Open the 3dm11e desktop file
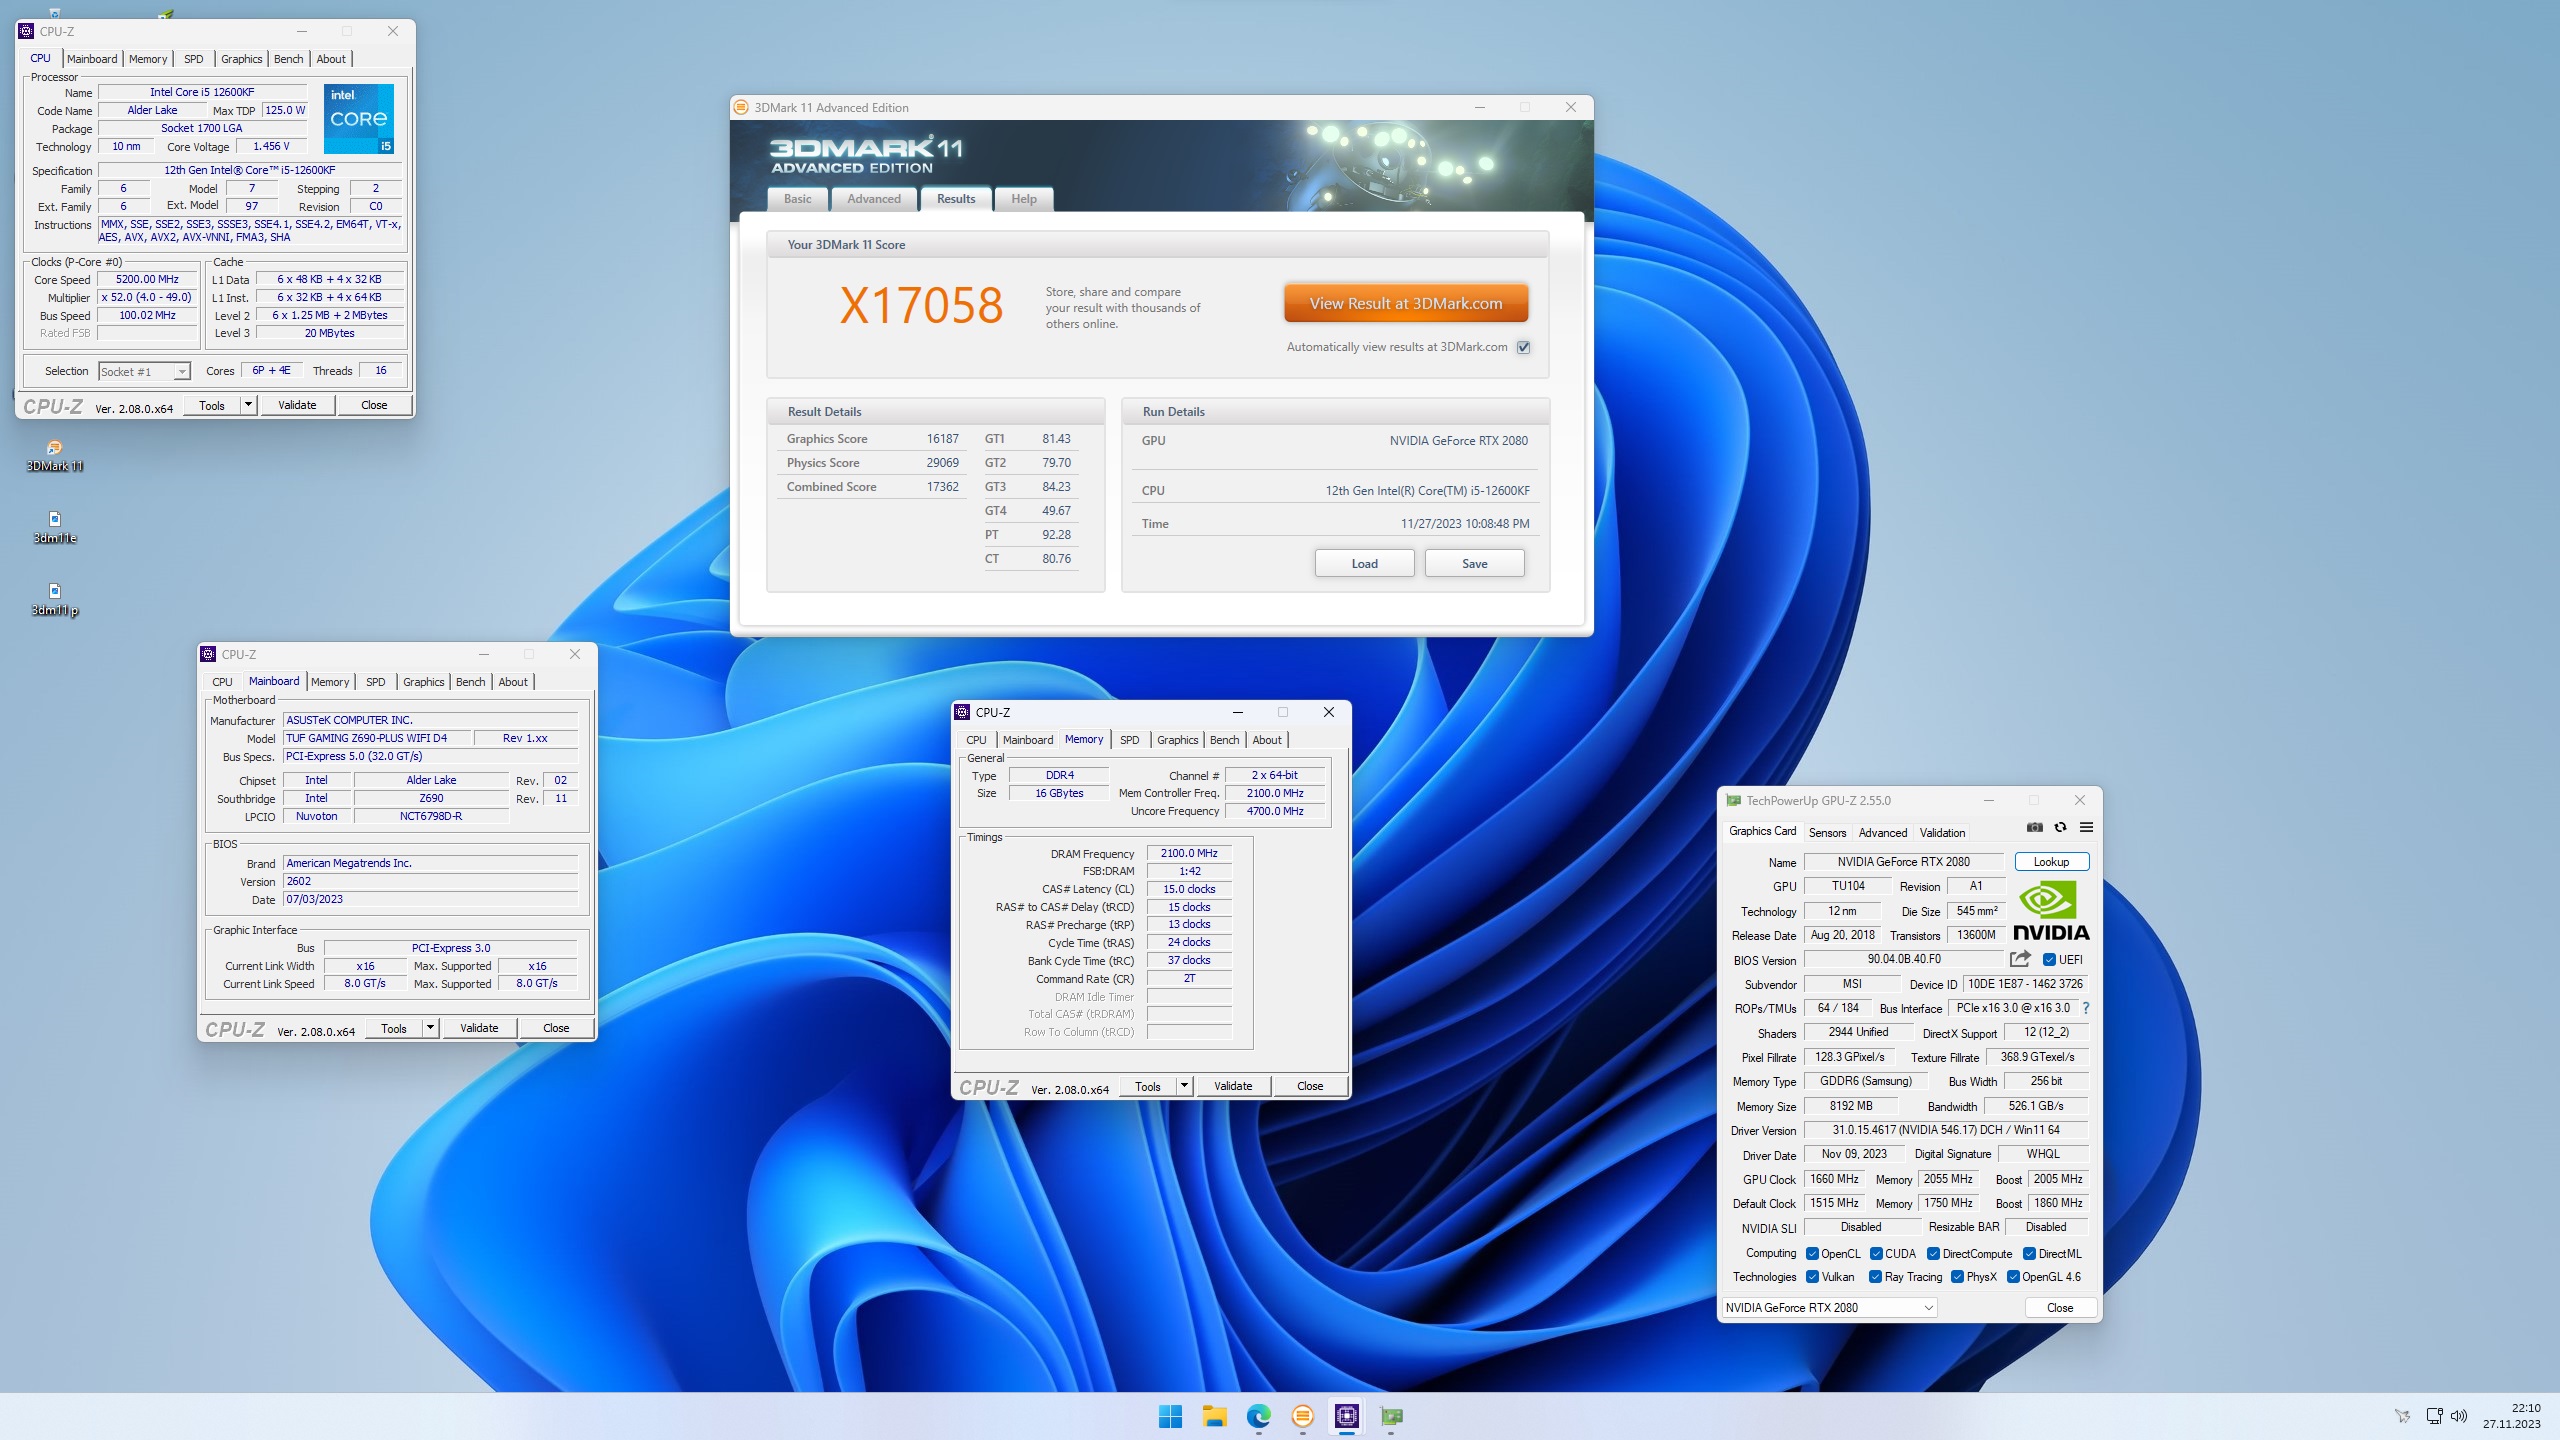 pyautogui.click(x=55, y=527)
